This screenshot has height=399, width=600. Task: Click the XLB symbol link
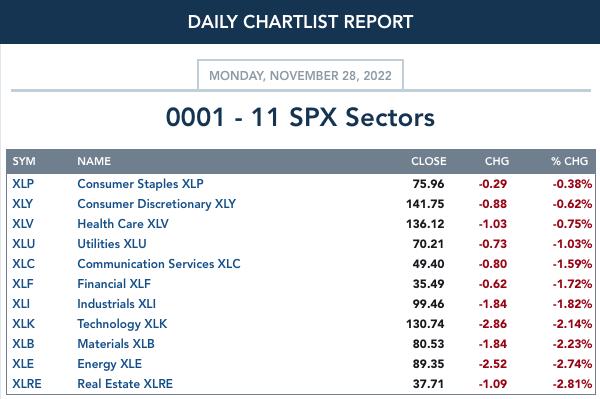(23, 344)
